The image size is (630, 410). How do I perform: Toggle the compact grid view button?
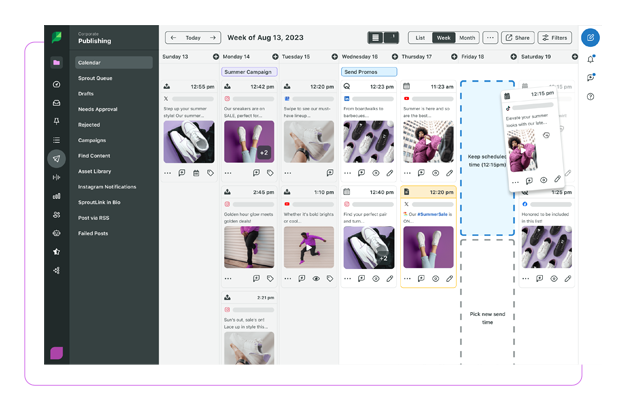click(375, 38)
